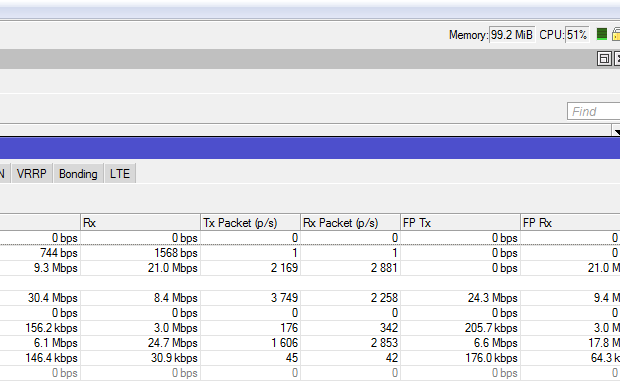Click the Tx Packet value 1 606

tap(285, 343)
